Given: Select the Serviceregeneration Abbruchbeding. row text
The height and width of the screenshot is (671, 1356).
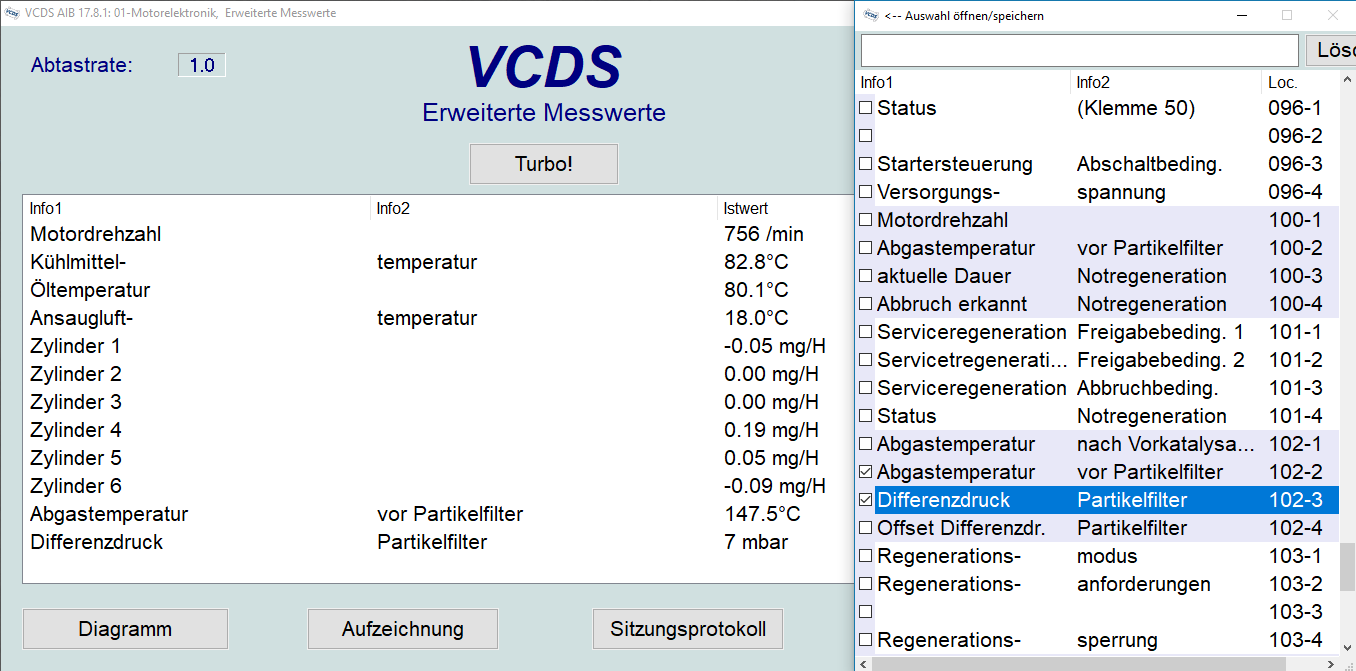Looking at the screenshot, I should click(1098, 388).
